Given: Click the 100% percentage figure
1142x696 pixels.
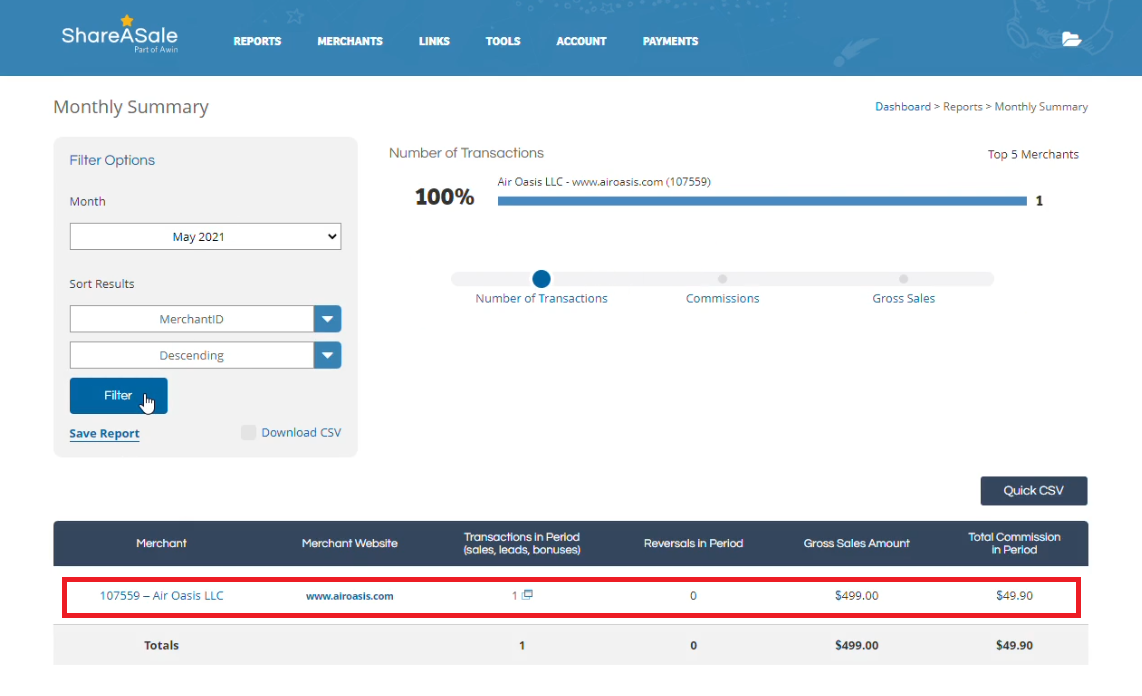Looking at the screenshot, I should 444,197.
